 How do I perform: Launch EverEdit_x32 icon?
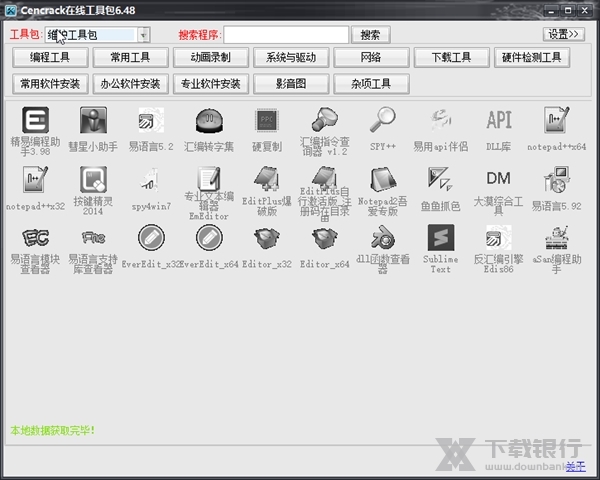tap(151, 238)
